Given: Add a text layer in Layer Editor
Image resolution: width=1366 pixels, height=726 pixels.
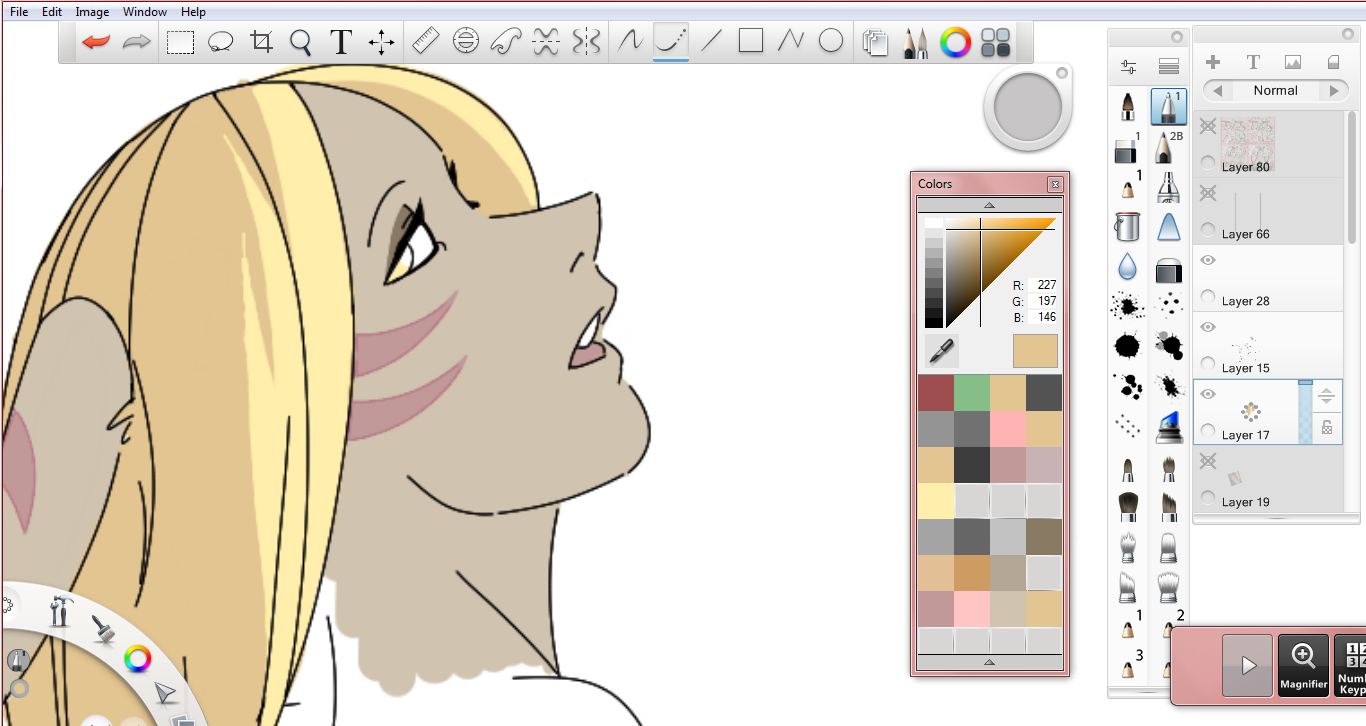Looking at the screenshot, I should tap(1253, 62).
